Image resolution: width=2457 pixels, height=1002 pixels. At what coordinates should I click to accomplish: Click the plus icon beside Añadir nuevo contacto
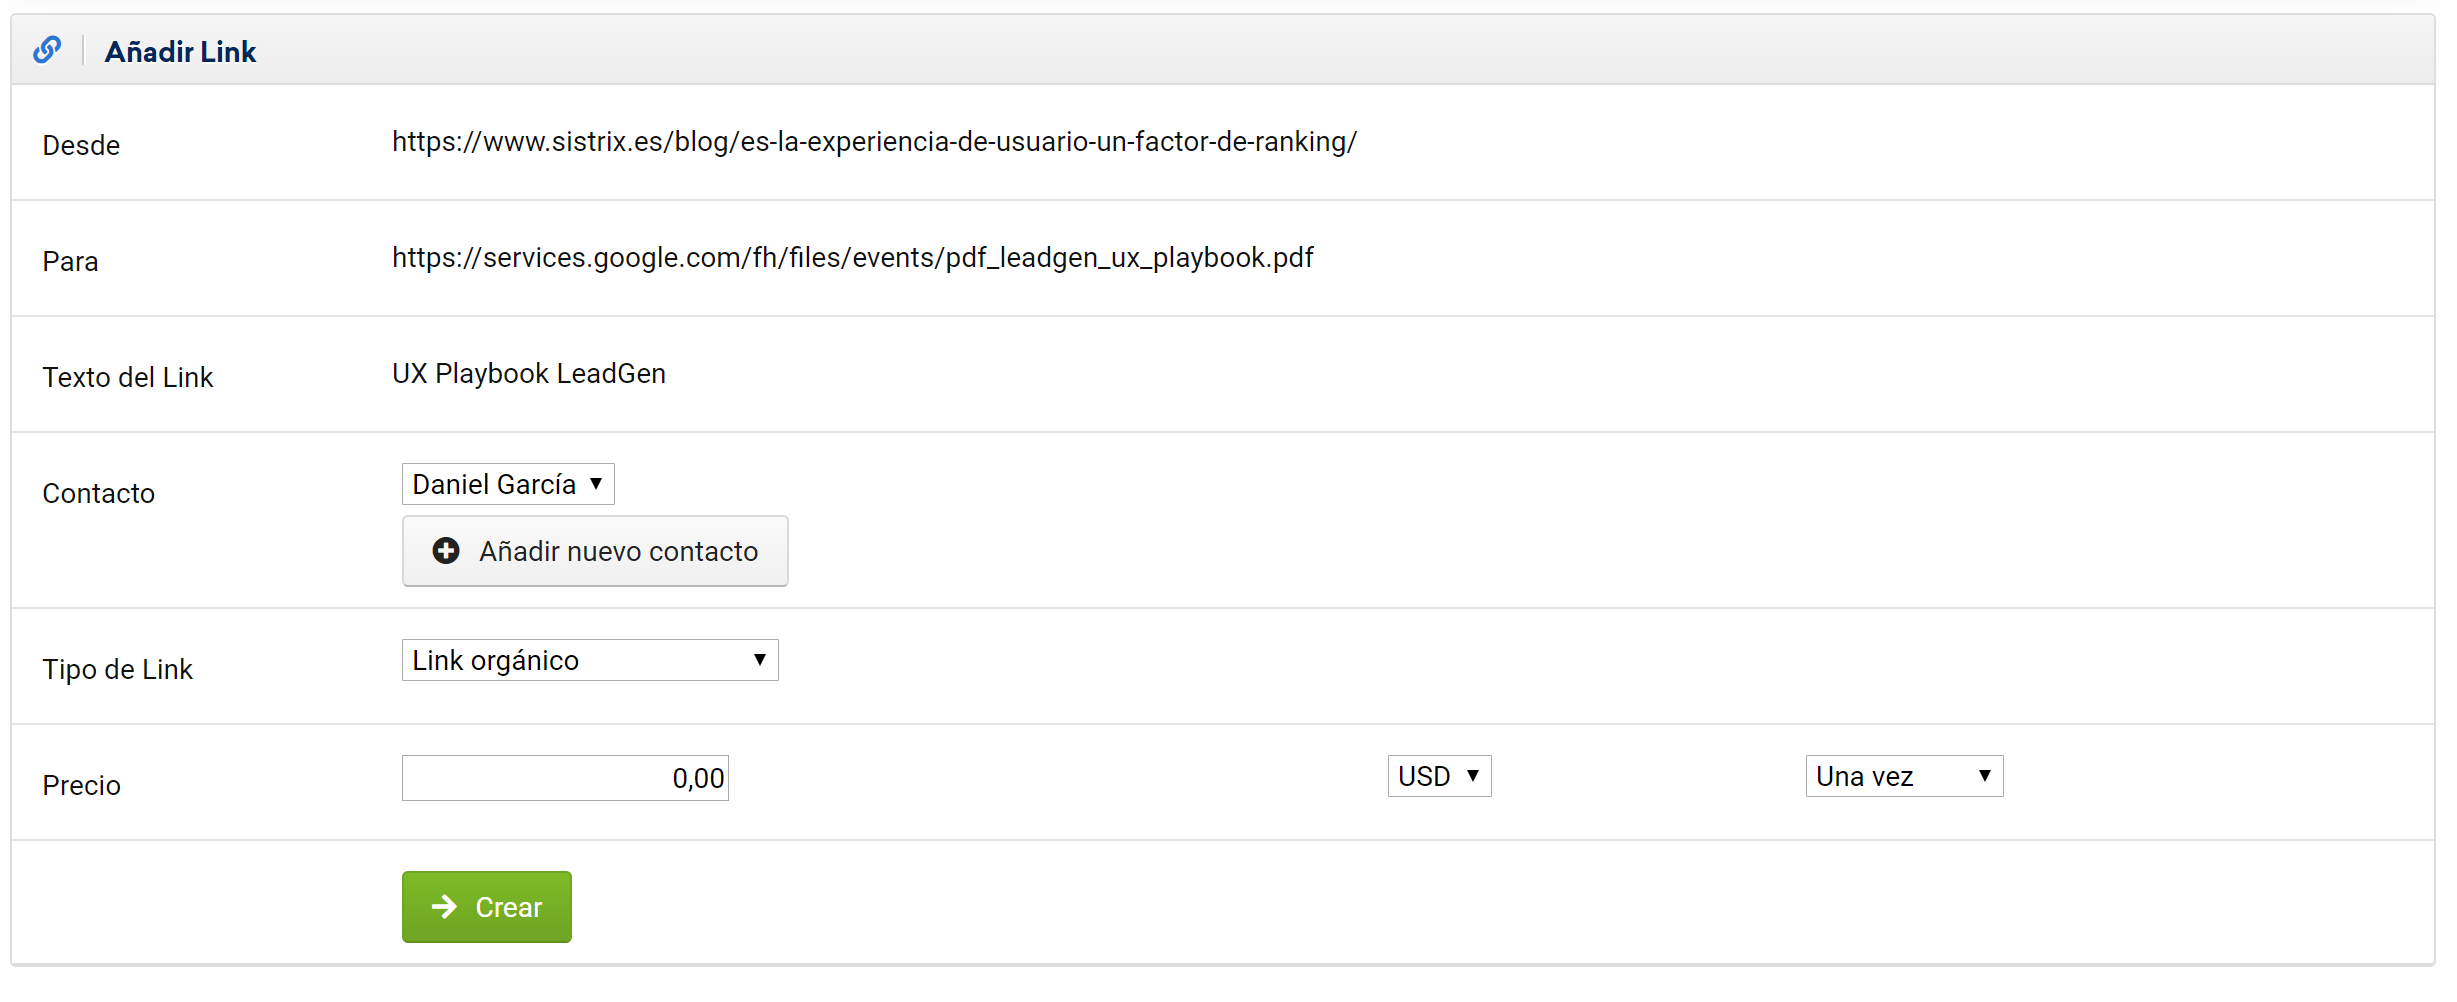pos(446,551)
